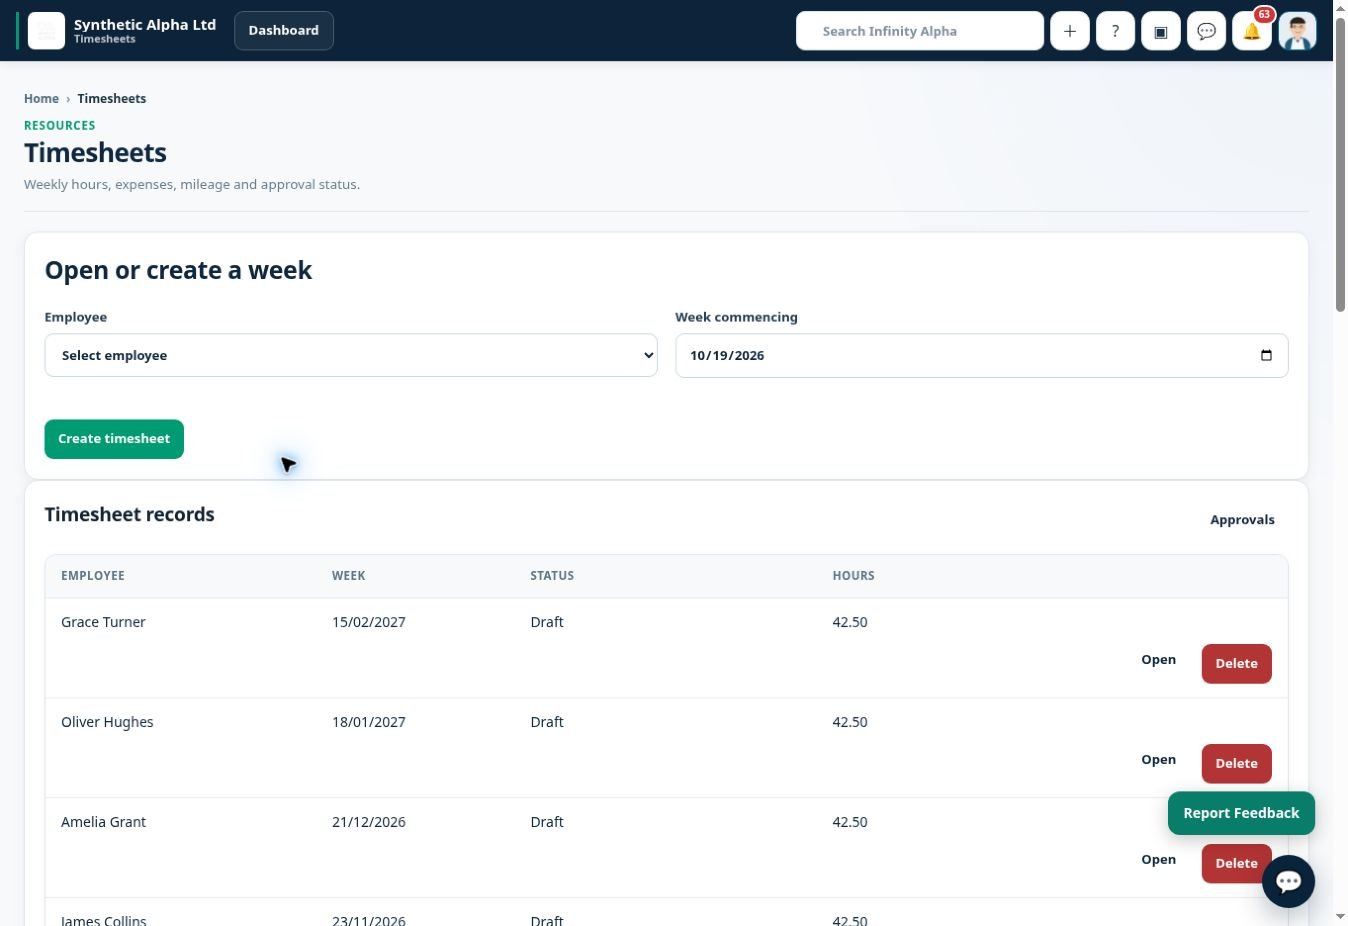
Task: Open Grace Turner's timesheet
Action: tap(1158, 660)
